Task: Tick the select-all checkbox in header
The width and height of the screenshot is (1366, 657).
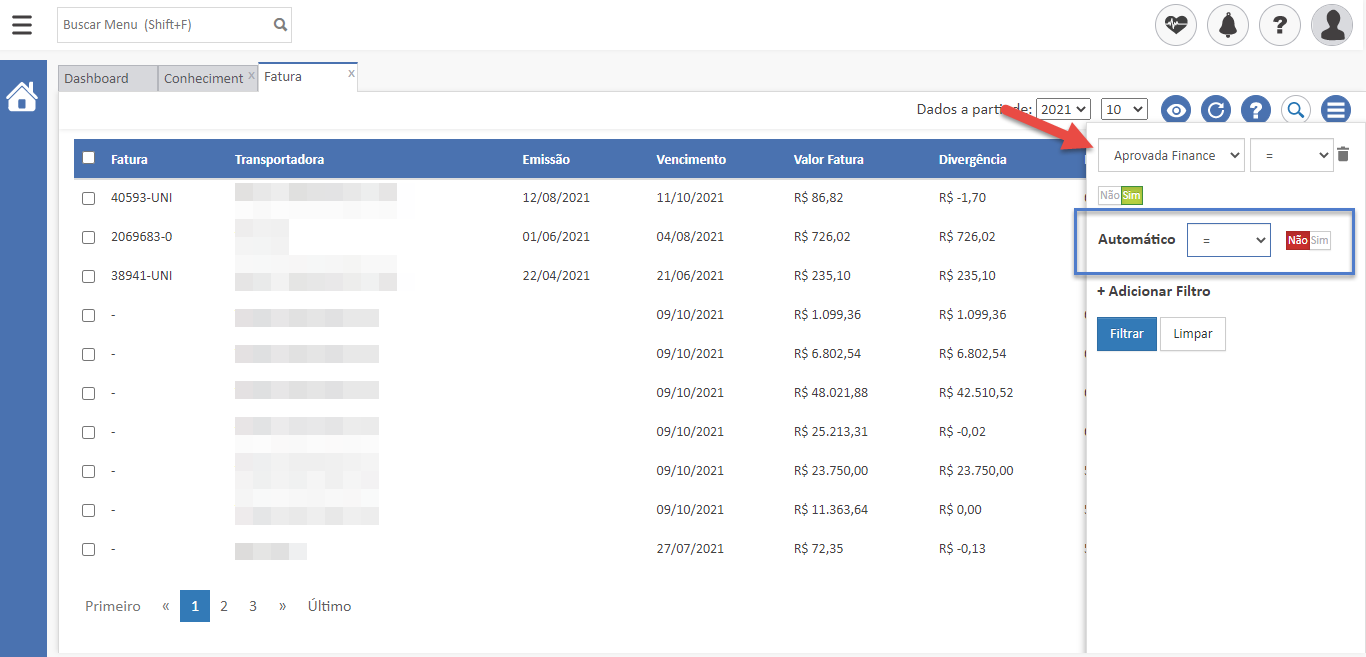Action: [x=88, y=158]
